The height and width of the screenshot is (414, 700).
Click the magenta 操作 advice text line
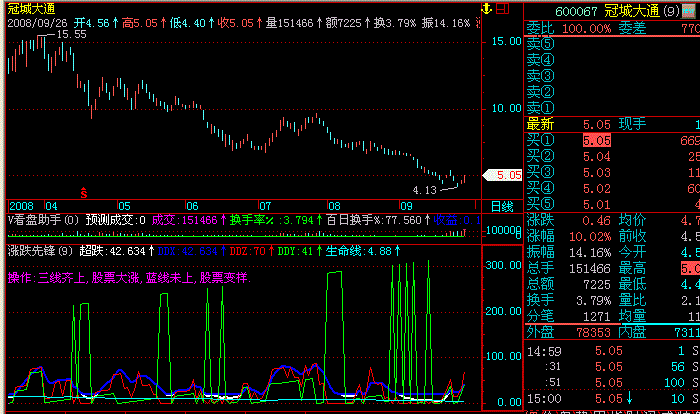pyautogui.click(x=129, y=278)
